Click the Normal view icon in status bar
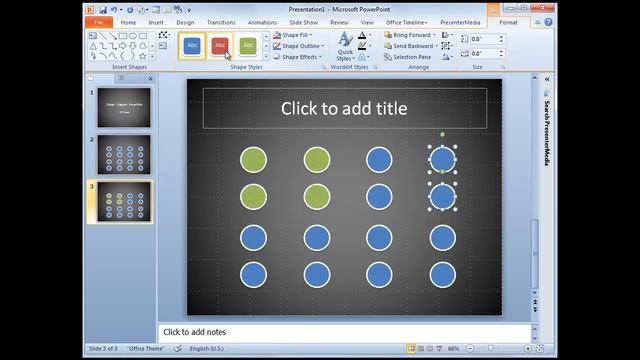This screenshot has width=640, height=360. [411, 349]
